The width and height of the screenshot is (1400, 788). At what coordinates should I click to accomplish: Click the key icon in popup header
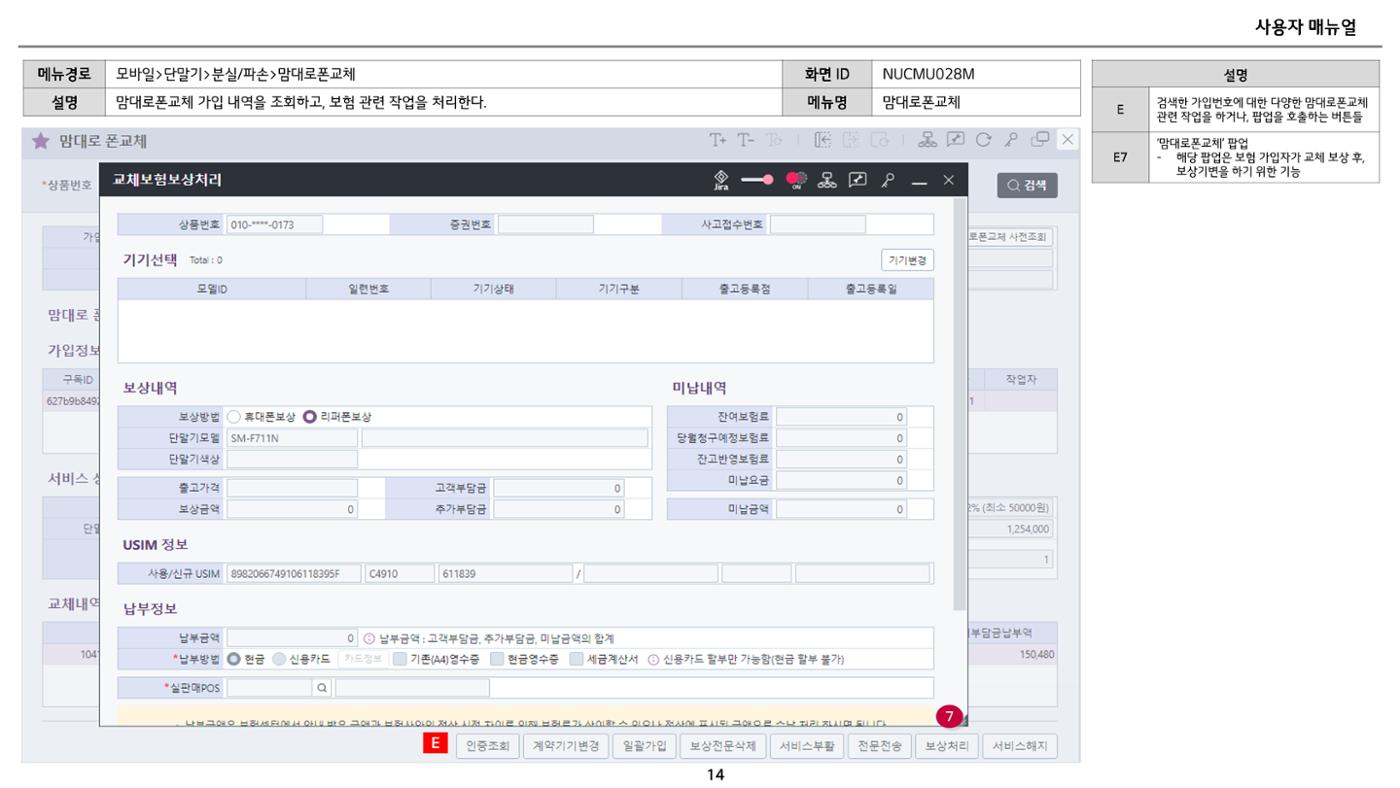pyautogui.click(x=887, y=180)
